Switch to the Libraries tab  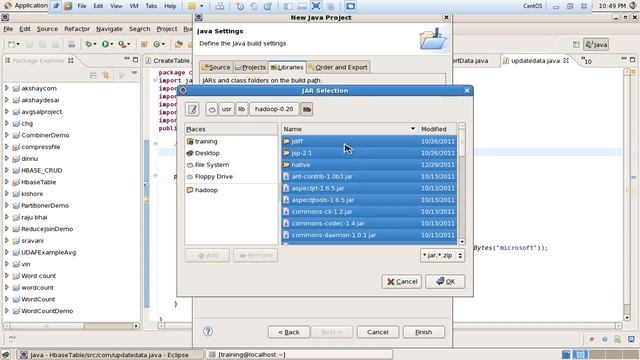(287, 67)
